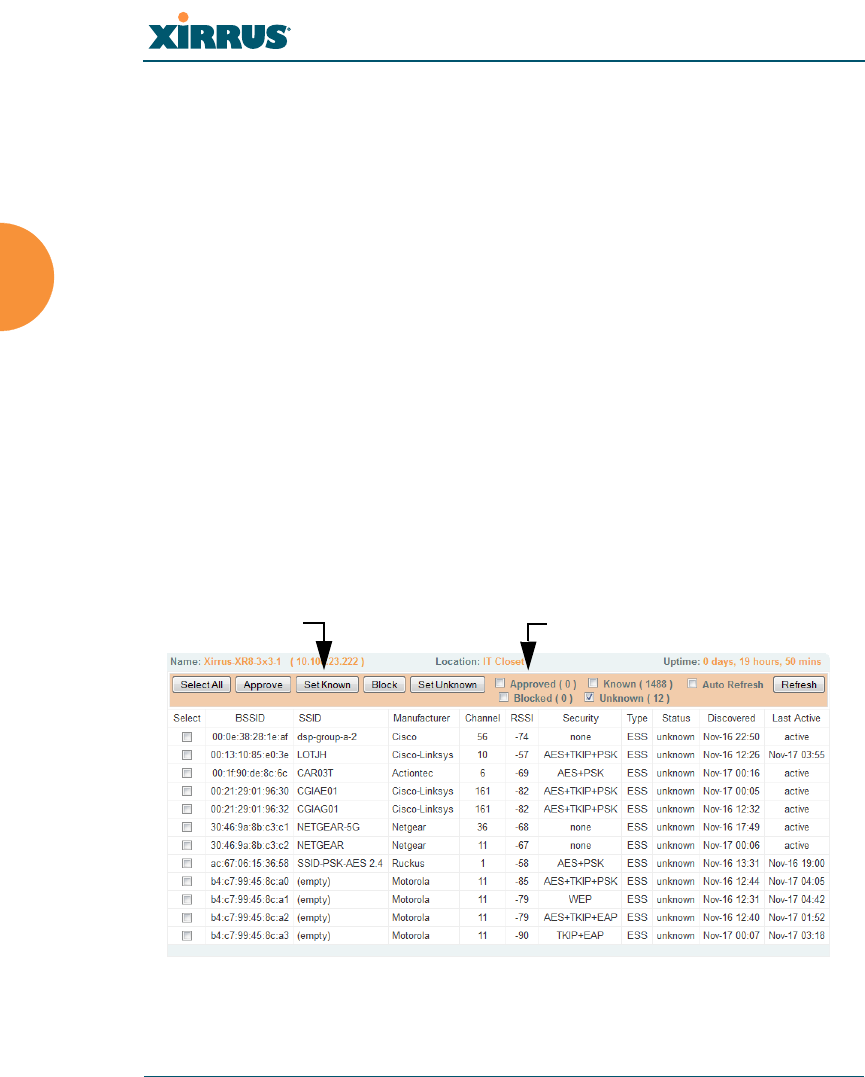Click the SSID SSID-PSK-AES 2.4
This screenshot has width=865, height=1077.
[340, 863]
